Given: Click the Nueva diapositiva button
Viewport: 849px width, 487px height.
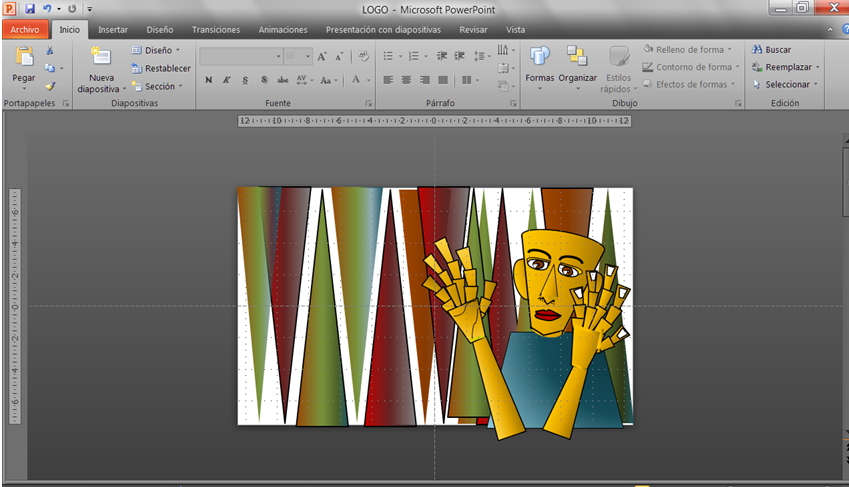Looking at the screenshot, I should (101, 56).
